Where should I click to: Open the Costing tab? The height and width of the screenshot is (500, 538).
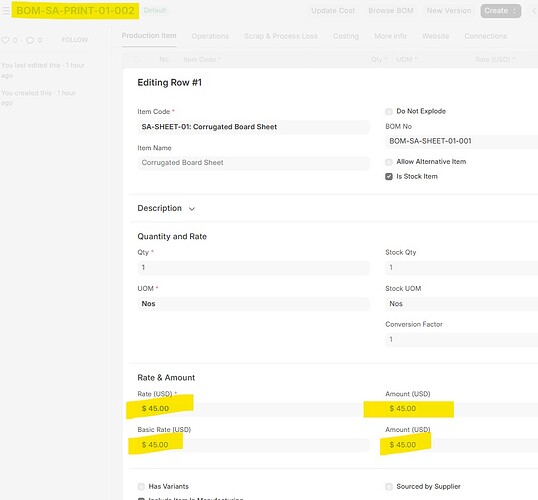tap(346, 36)
